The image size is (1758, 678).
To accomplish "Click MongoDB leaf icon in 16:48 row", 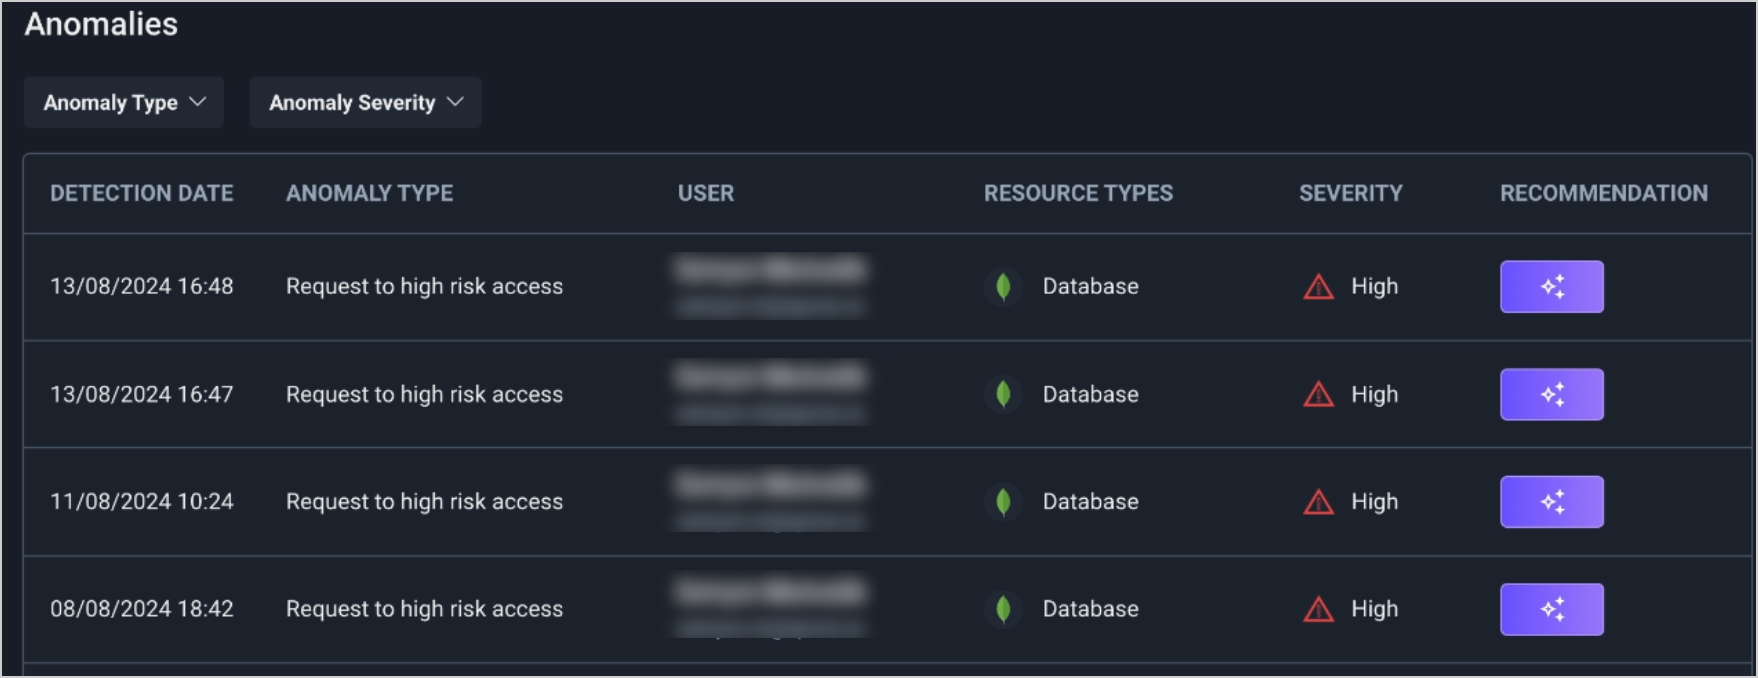I will point(1003,287).
